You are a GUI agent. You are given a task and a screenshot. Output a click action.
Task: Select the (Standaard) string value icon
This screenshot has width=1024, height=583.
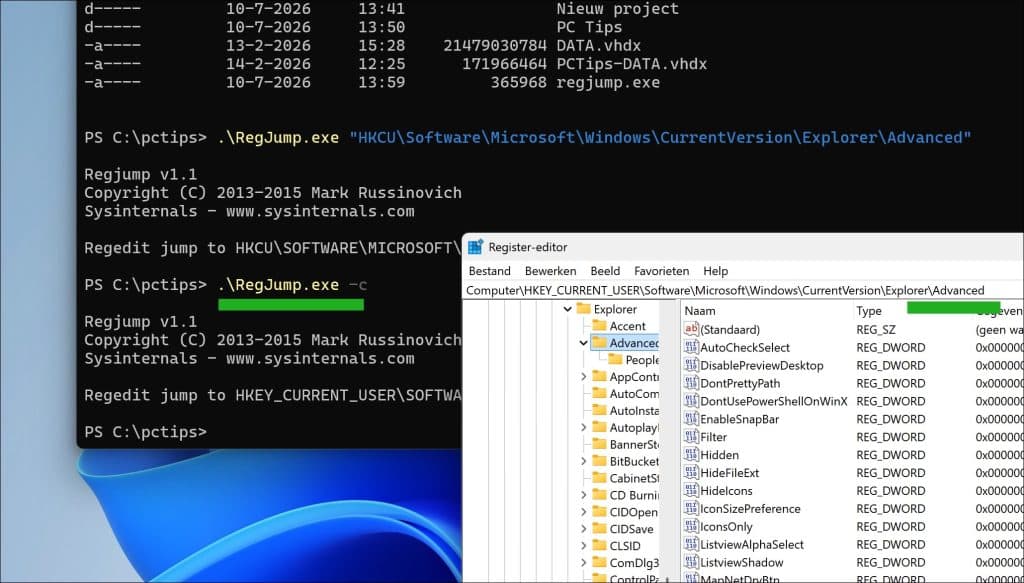pos(690,330)
